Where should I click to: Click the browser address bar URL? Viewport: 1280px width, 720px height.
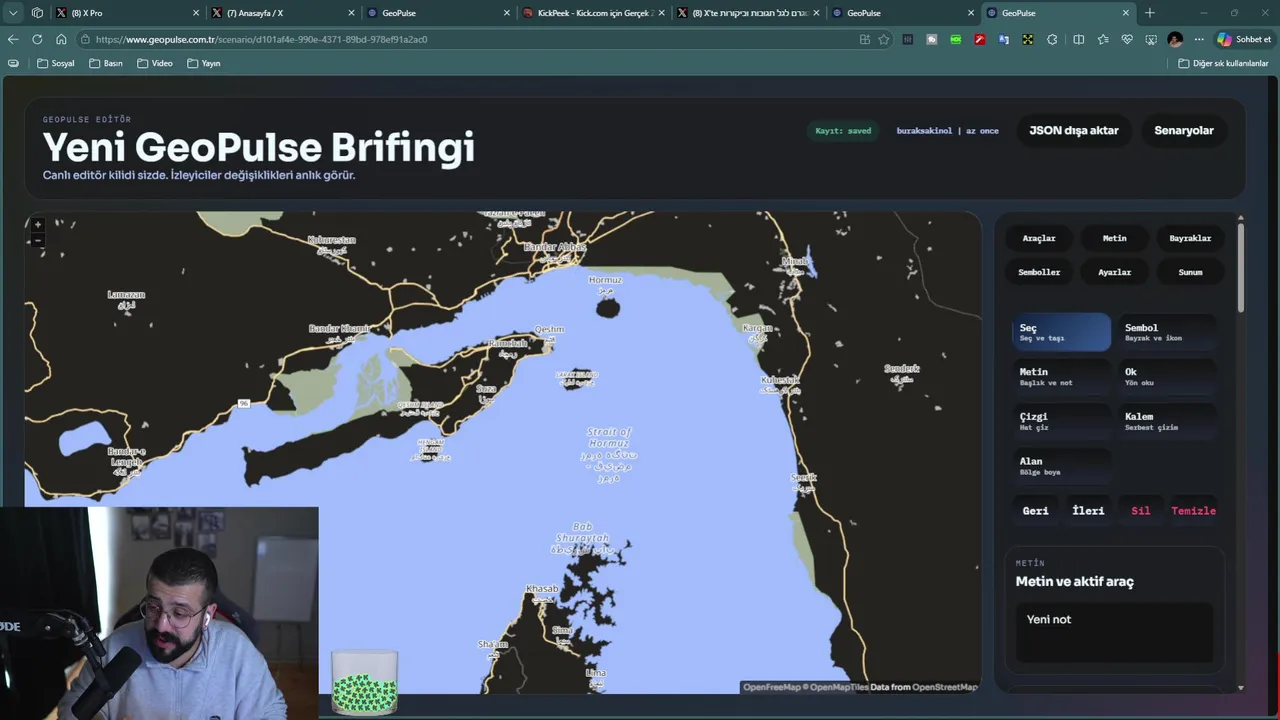pos(262,39)
